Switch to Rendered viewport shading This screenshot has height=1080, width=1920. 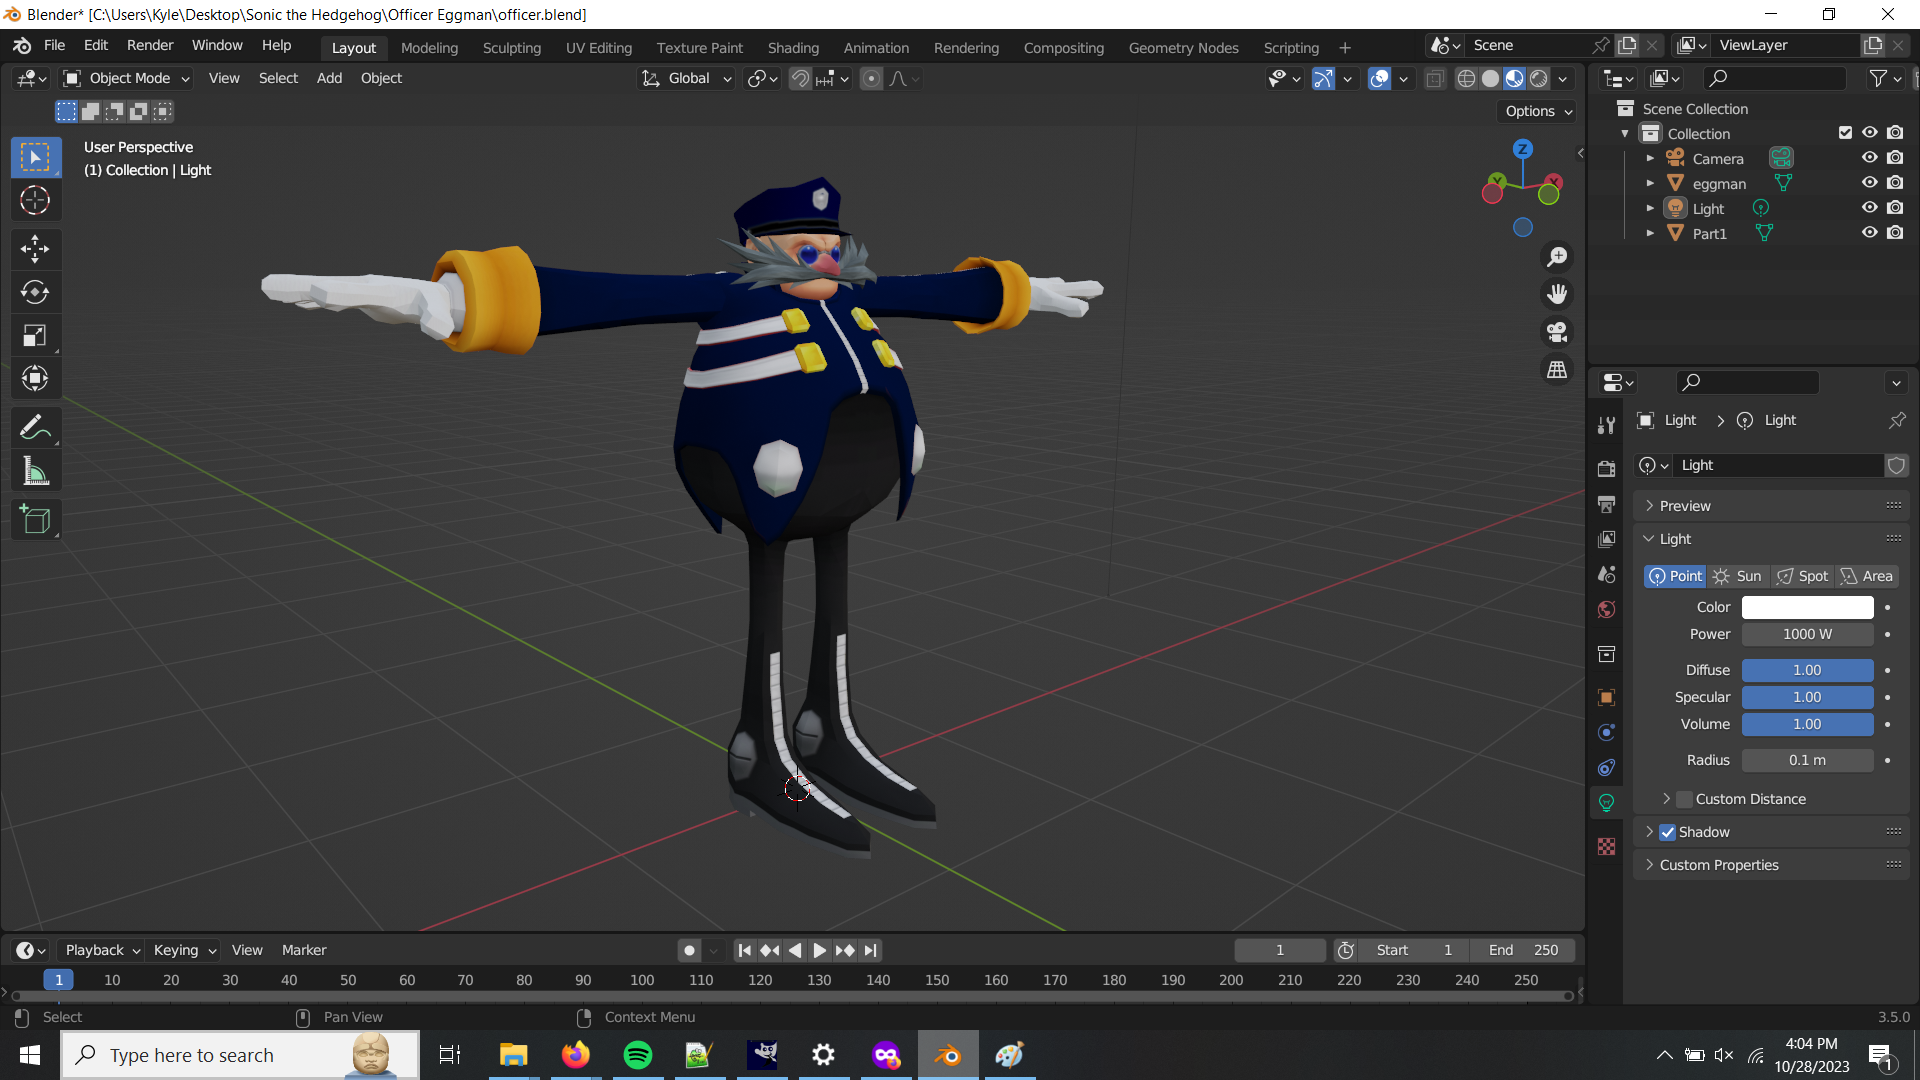click(x=1539, y=79)
